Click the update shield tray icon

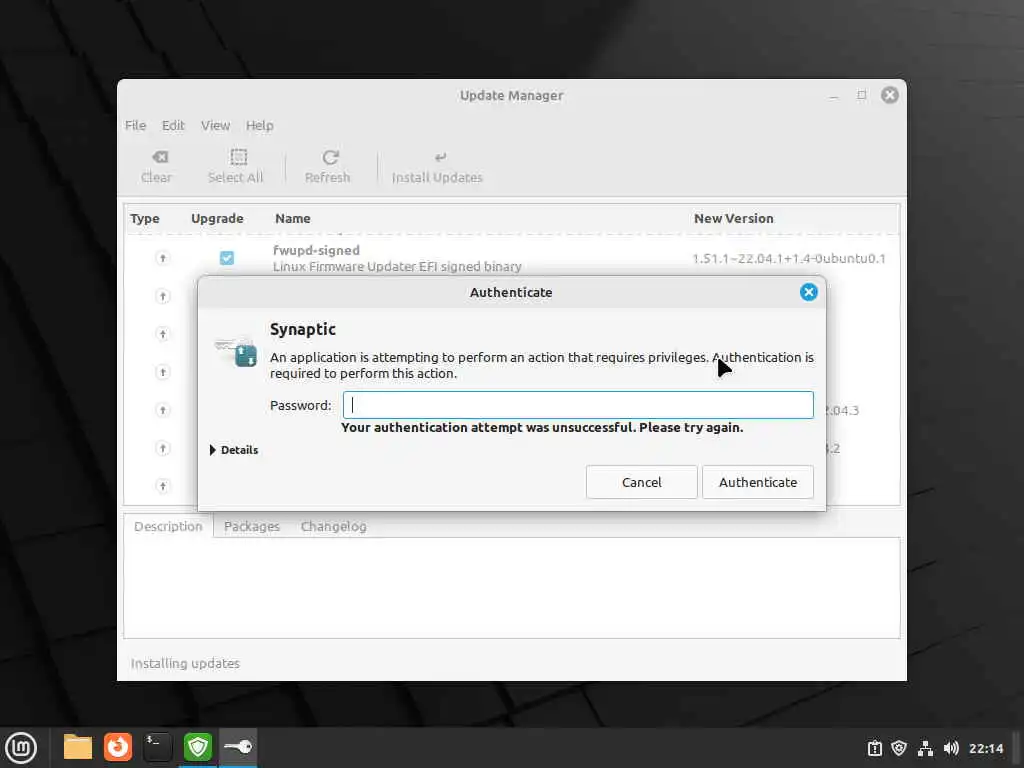coord(899,748)
